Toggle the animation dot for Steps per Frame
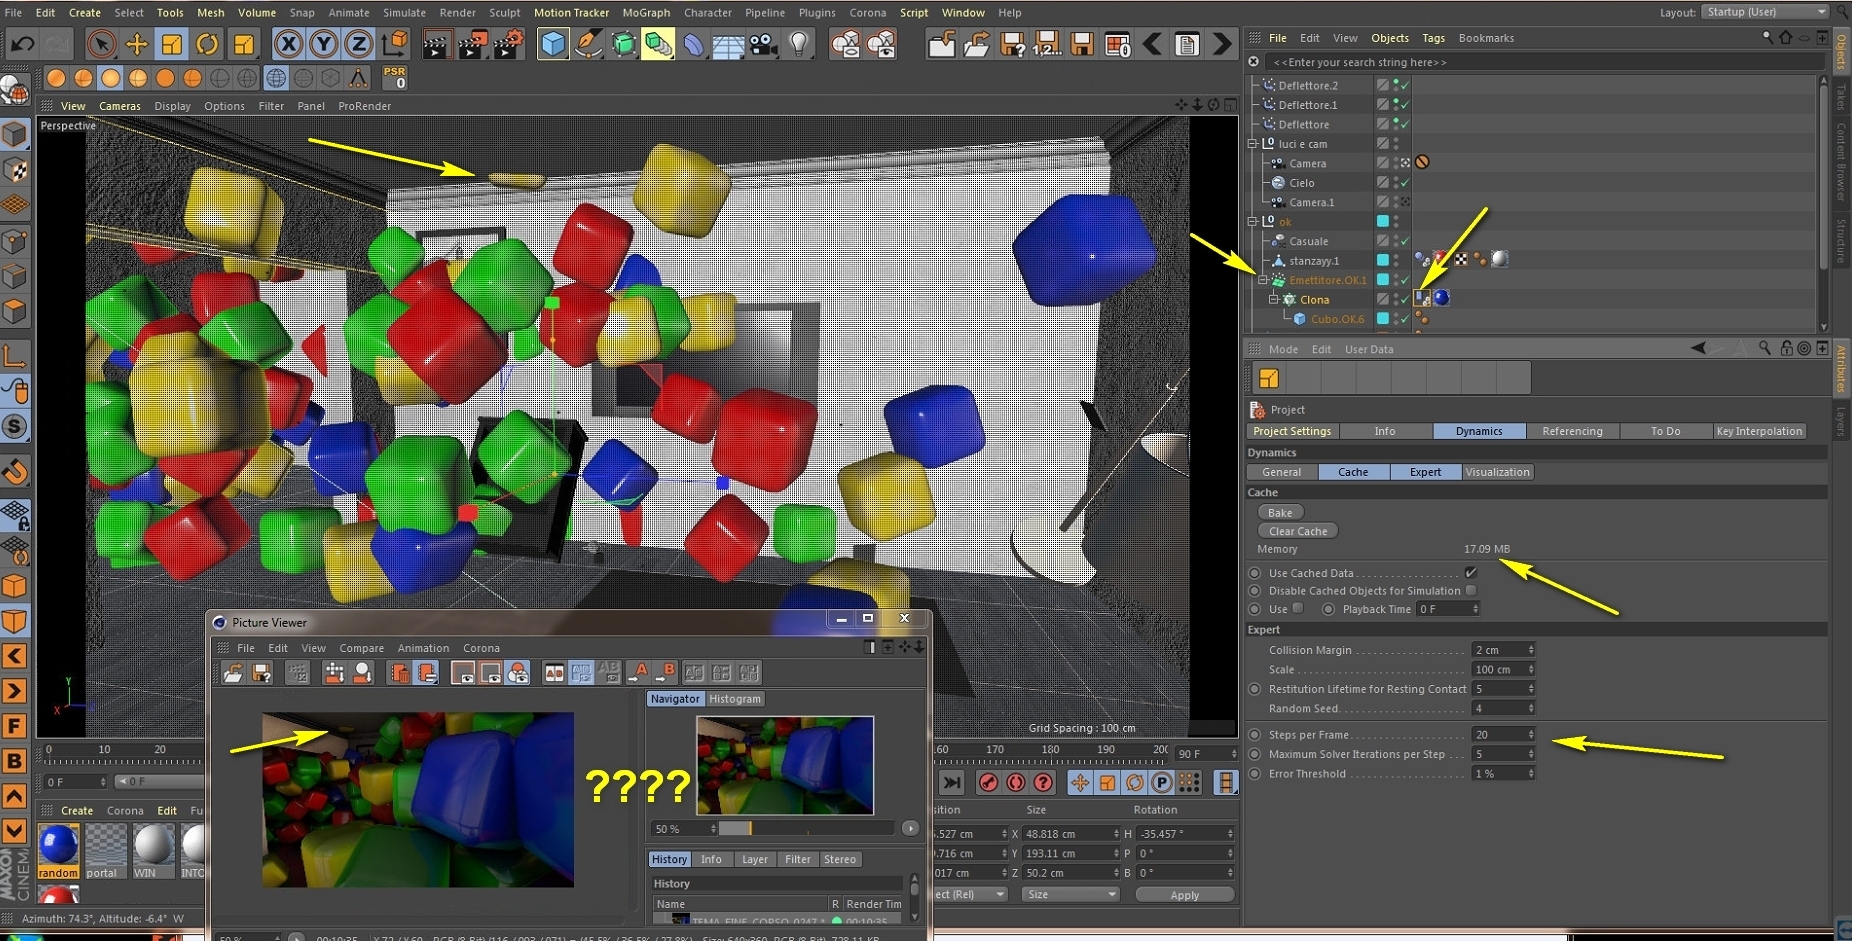This screenshot has height=941, width=1852. coord(1255,735)
